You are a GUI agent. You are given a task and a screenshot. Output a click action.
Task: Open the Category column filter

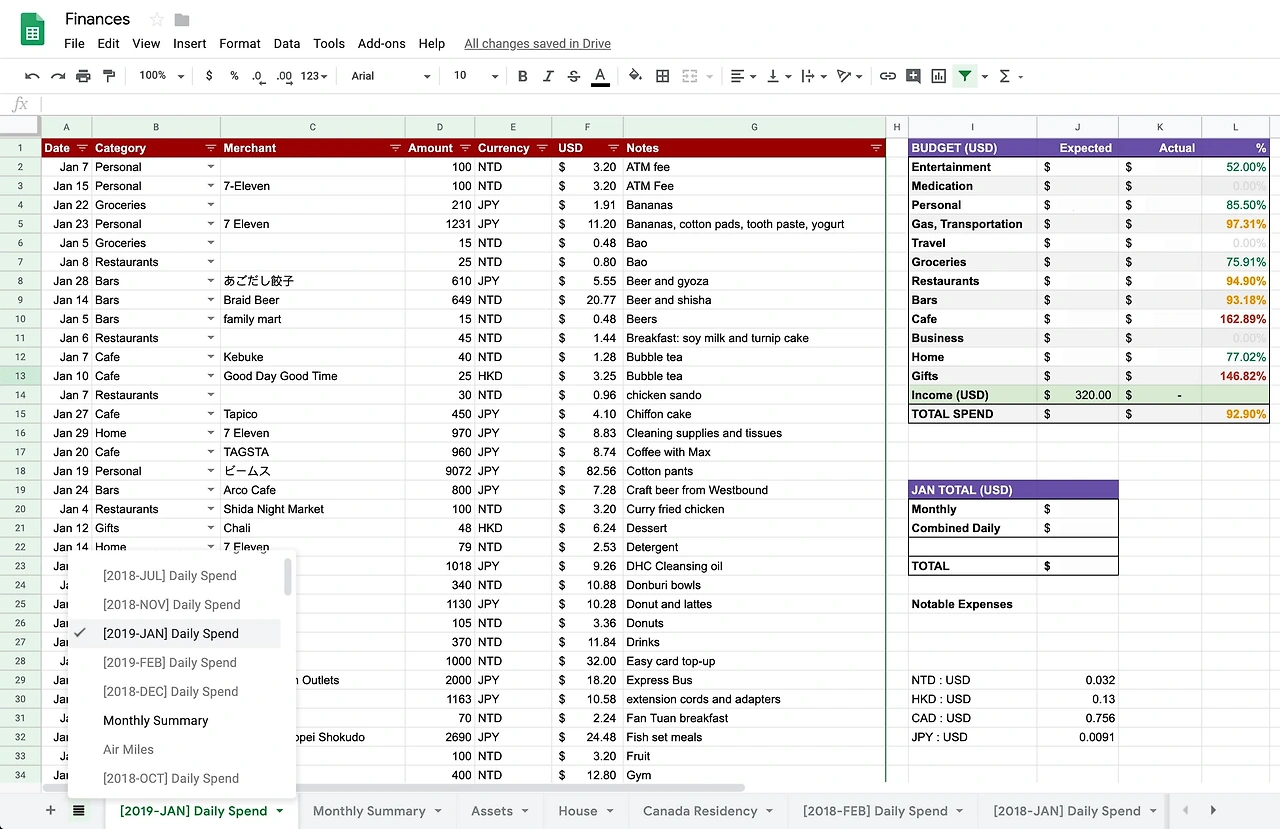pyautogui.click(x=211, y=148)
